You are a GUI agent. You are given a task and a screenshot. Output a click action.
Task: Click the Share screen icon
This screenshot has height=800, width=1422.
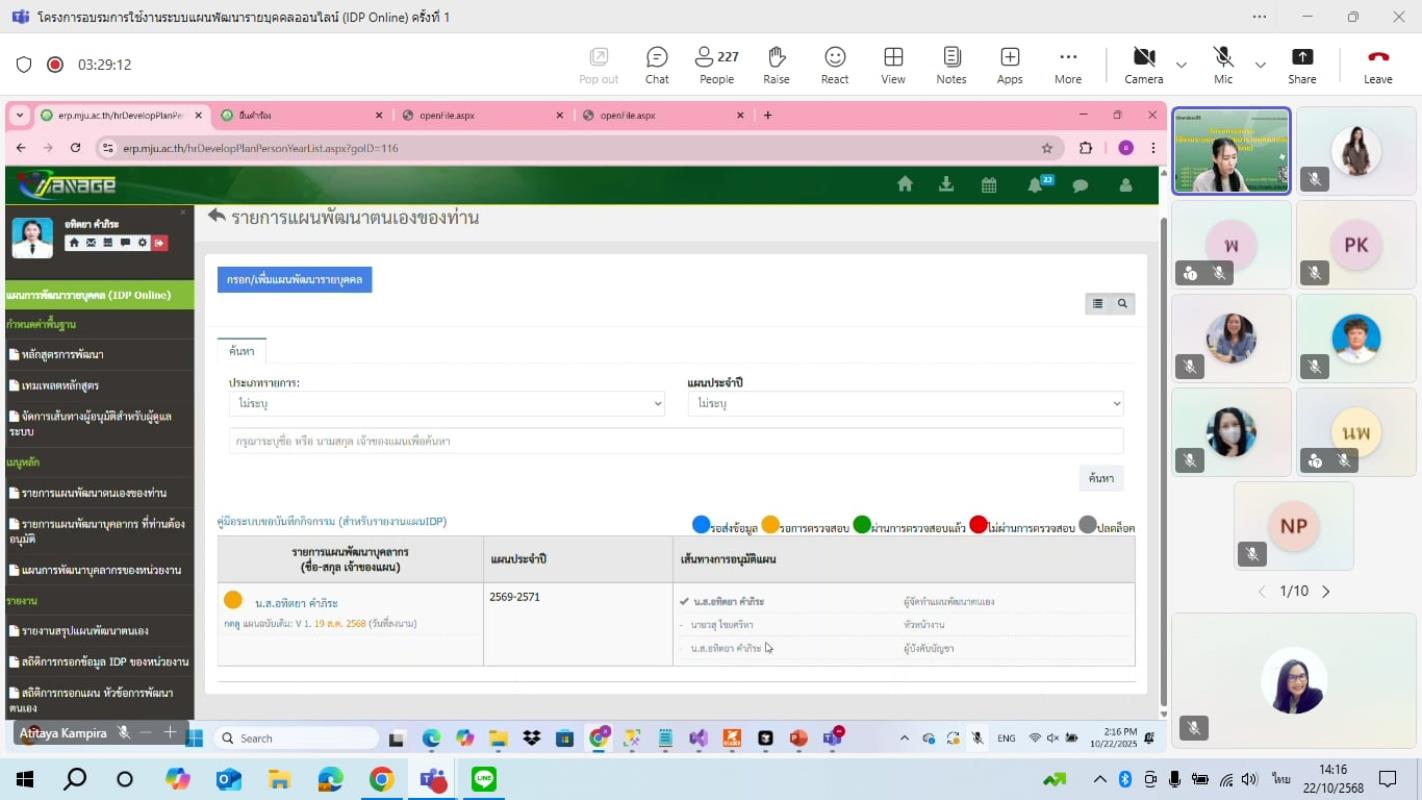click(x=1302, y=65)
